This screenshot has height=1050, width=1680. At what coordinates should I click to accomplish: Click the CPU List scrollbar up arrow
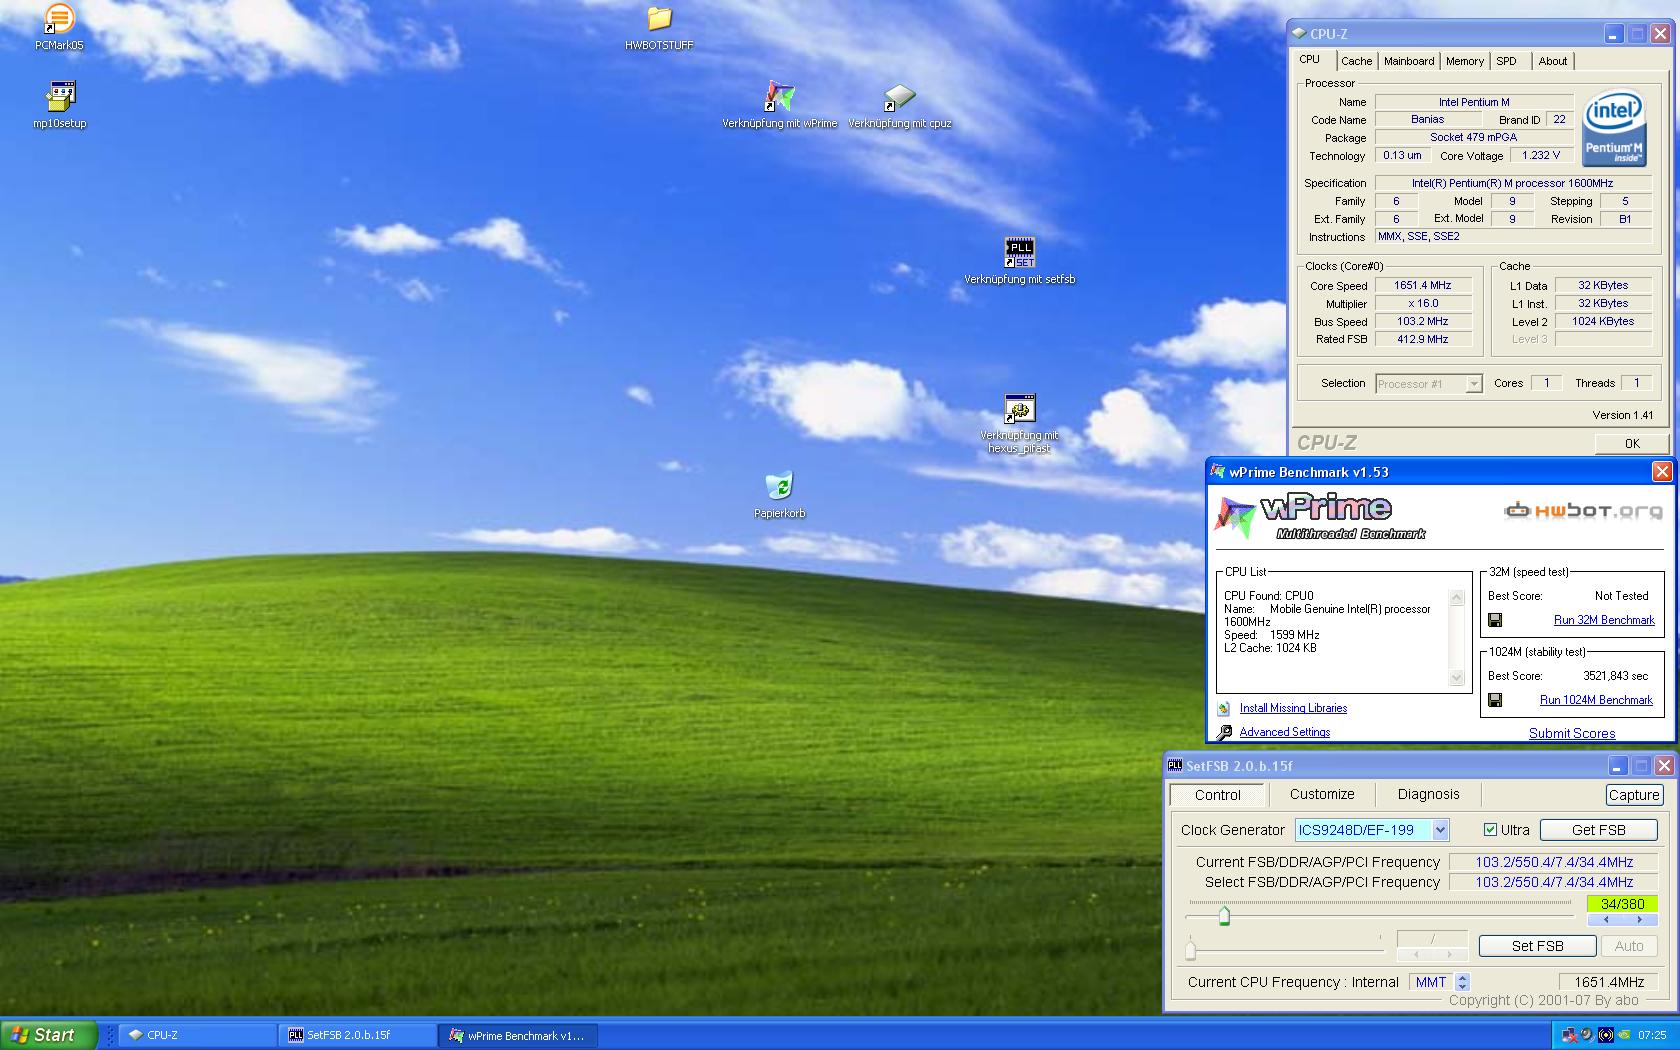pos(1456,598)
